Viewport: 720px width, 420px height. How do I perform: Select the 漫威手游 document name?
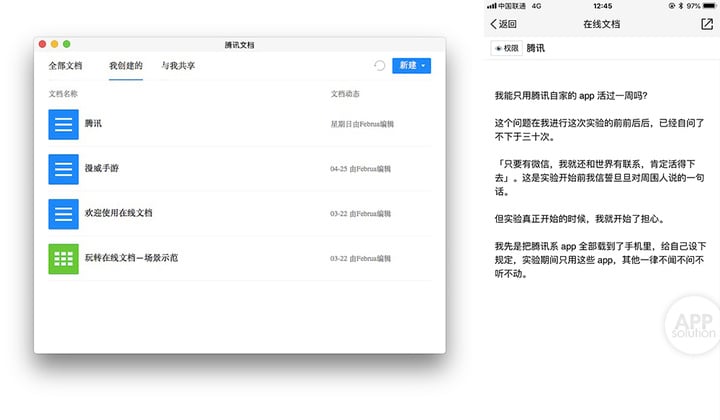101,168
